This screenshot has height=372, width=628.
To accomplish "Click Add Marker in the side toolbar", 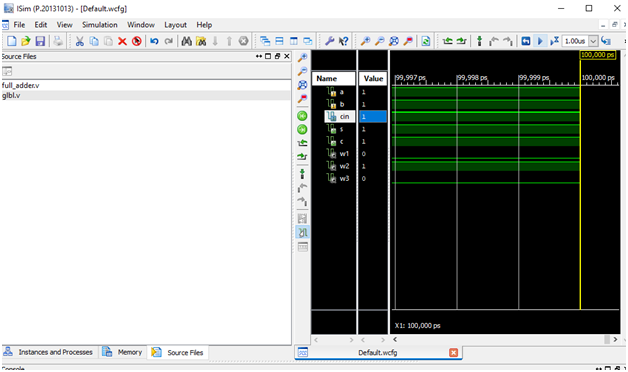I will pos(302,174).
